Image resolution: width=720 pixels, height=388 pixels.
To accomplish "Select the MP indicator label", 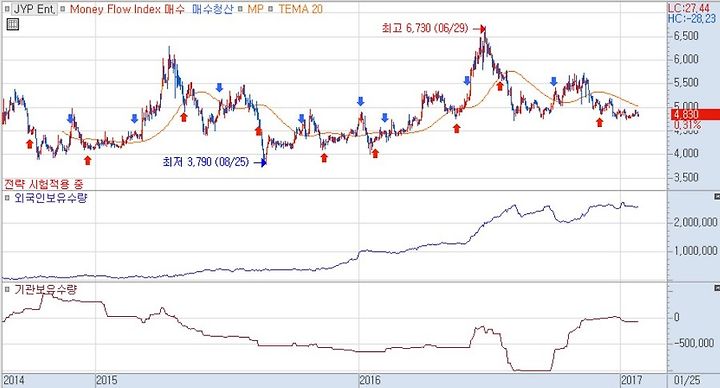I will coord(255,9).
